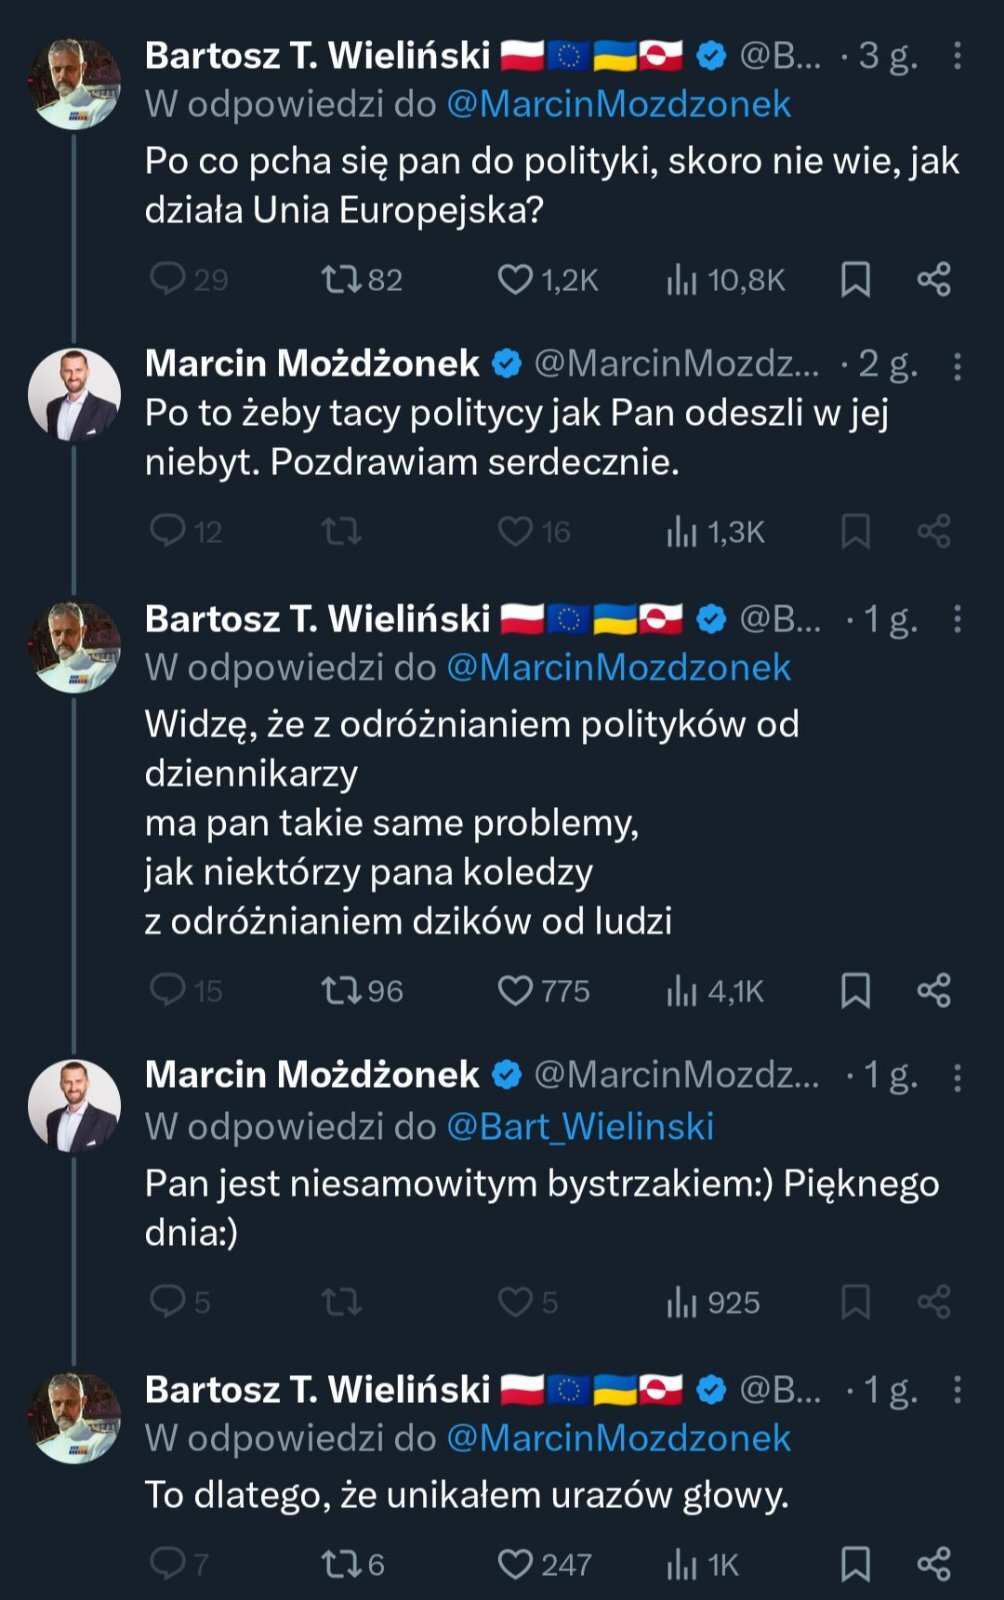Viewport: 1004px width, 1600px height.
Task: Repost the tweet with 96 reposts
Action: 341,991
